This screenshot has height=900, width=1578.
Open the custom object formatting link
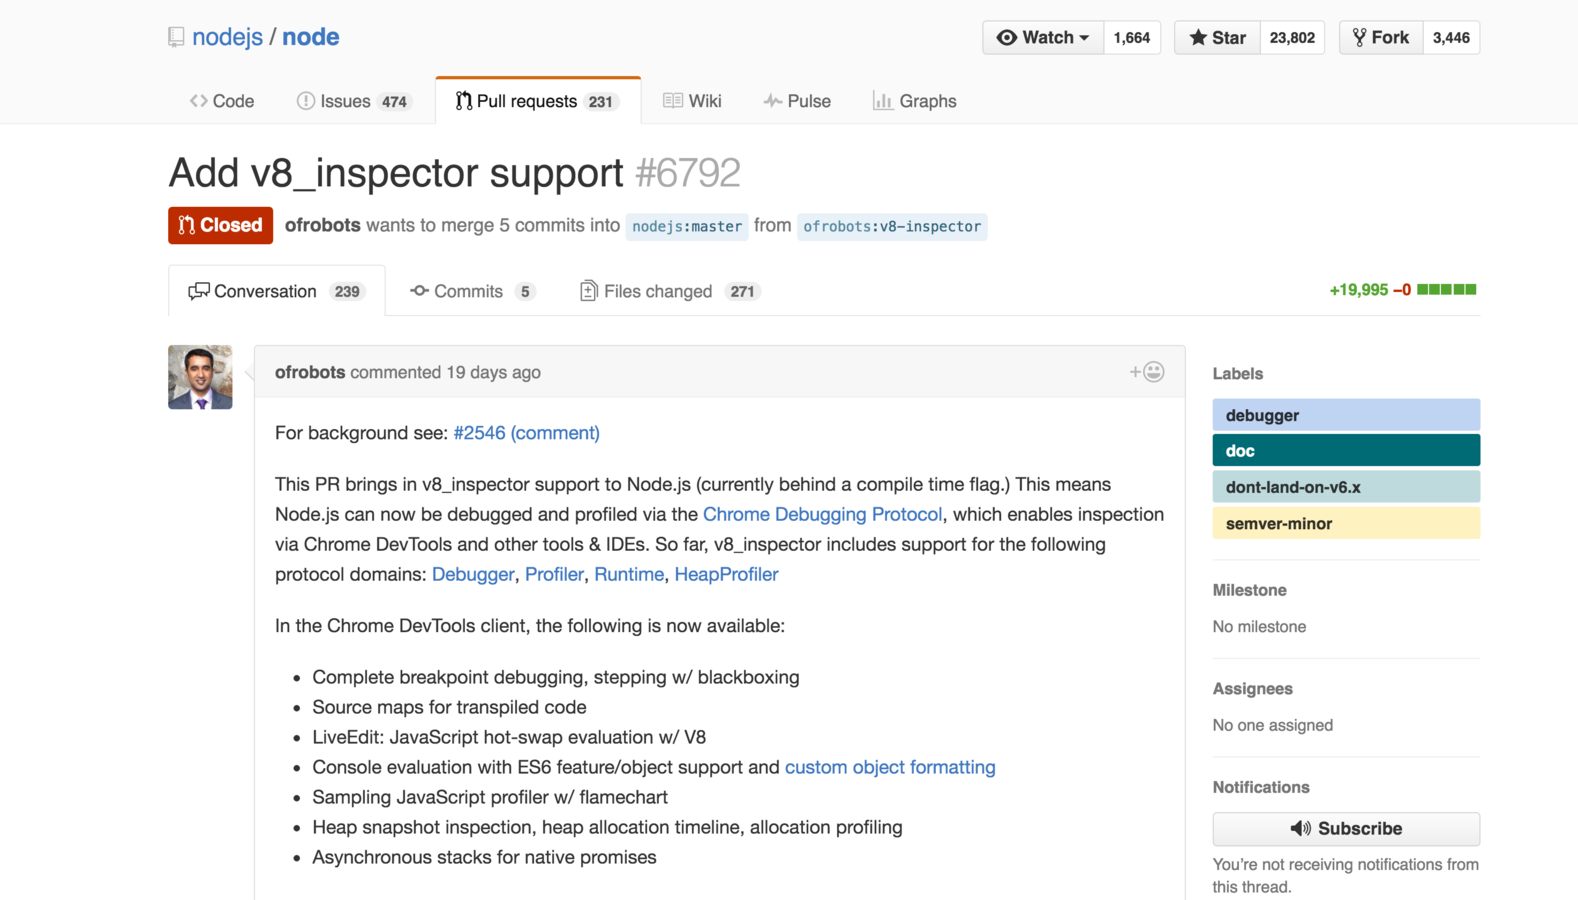tap(890, 767)
